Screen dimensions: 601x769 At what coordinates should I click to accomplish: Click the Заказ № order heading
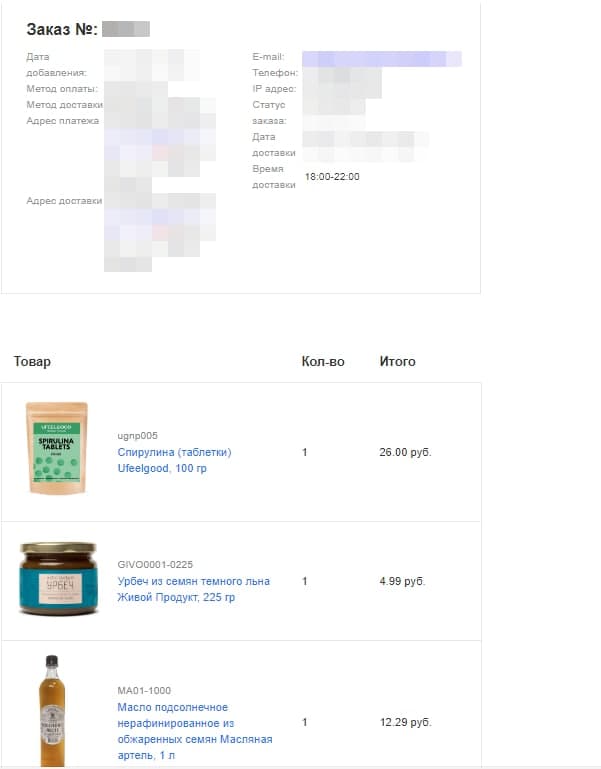tap(62, 29)
